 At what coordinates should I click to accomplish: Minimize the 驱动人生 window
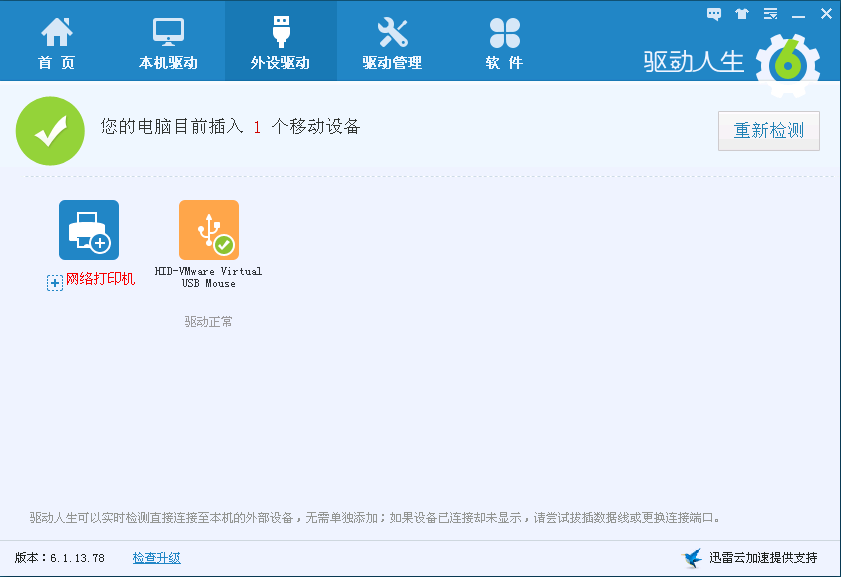click(x=798, y=16)
